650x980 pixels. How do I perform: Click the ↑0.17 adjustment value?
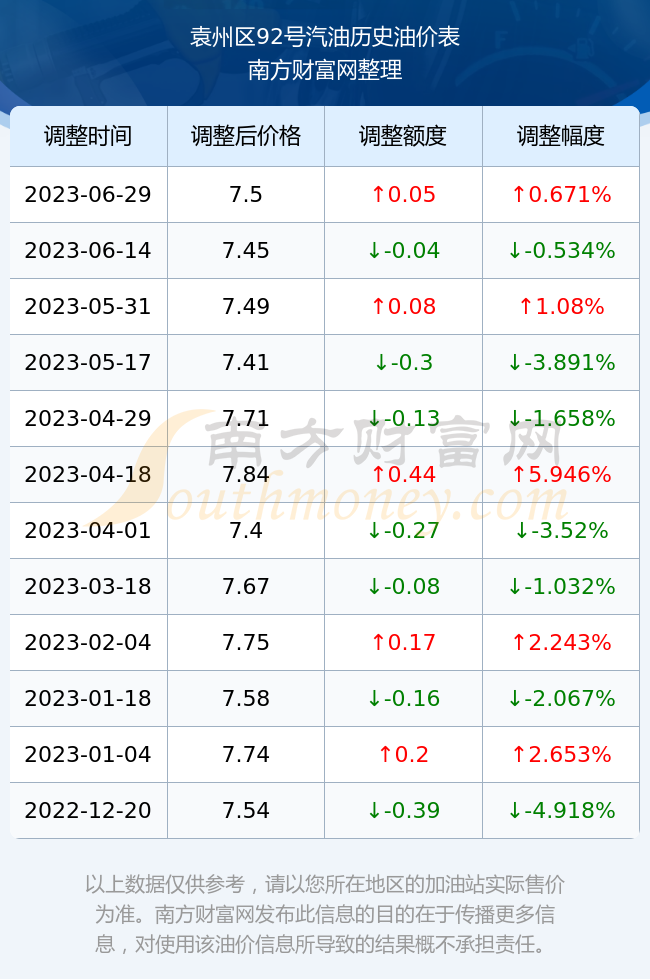pyautogui.click(x=403, y=642)
